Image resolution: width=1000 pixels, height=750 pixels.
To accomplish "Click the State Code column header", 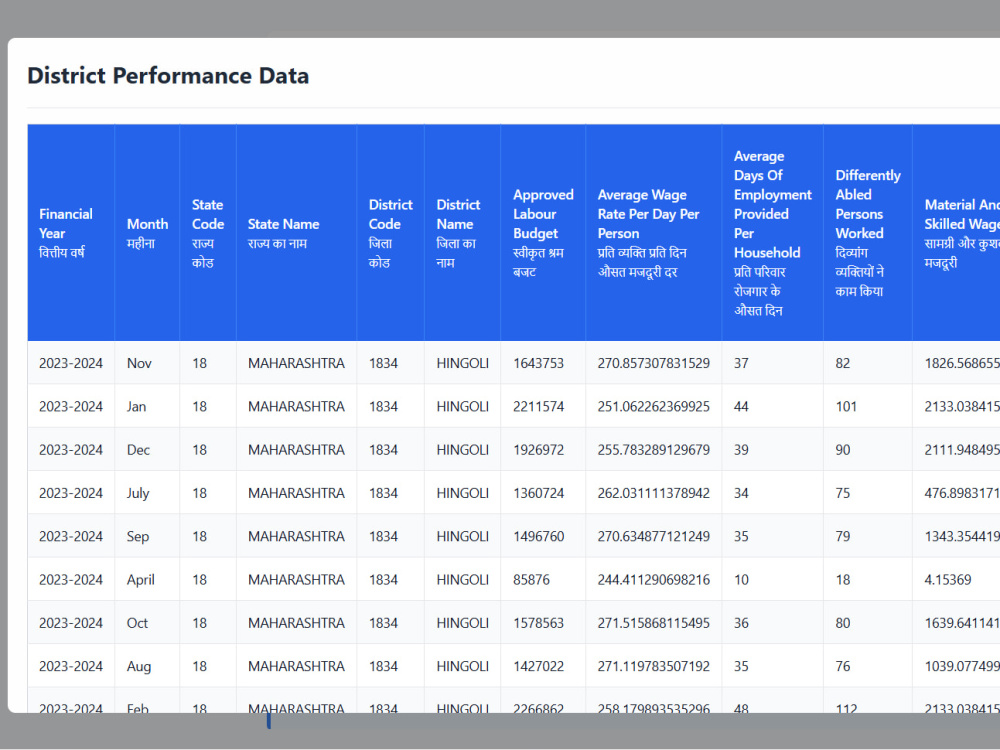I will 208,233.
